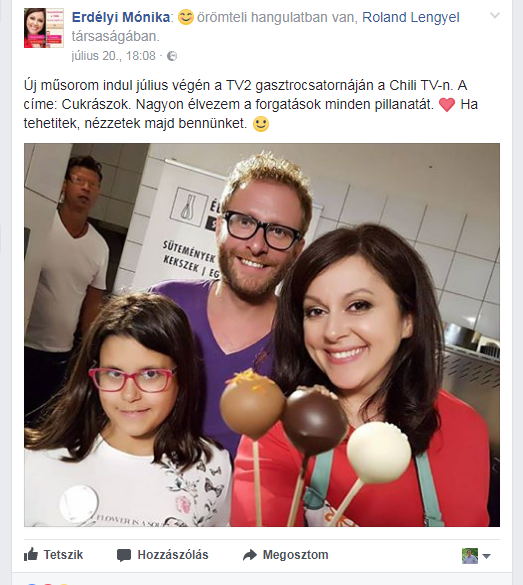Click the red heart emoji in the post text
Viewport: 523px width, 585px height.
pyautogui.click(x=447, y=105)
